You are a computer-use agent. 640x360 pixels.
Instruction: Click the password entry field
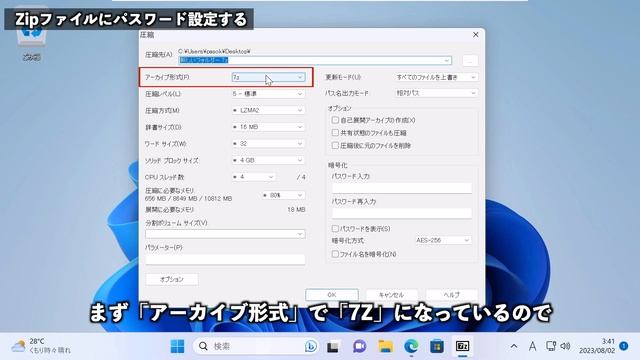(x=402, y=188)
